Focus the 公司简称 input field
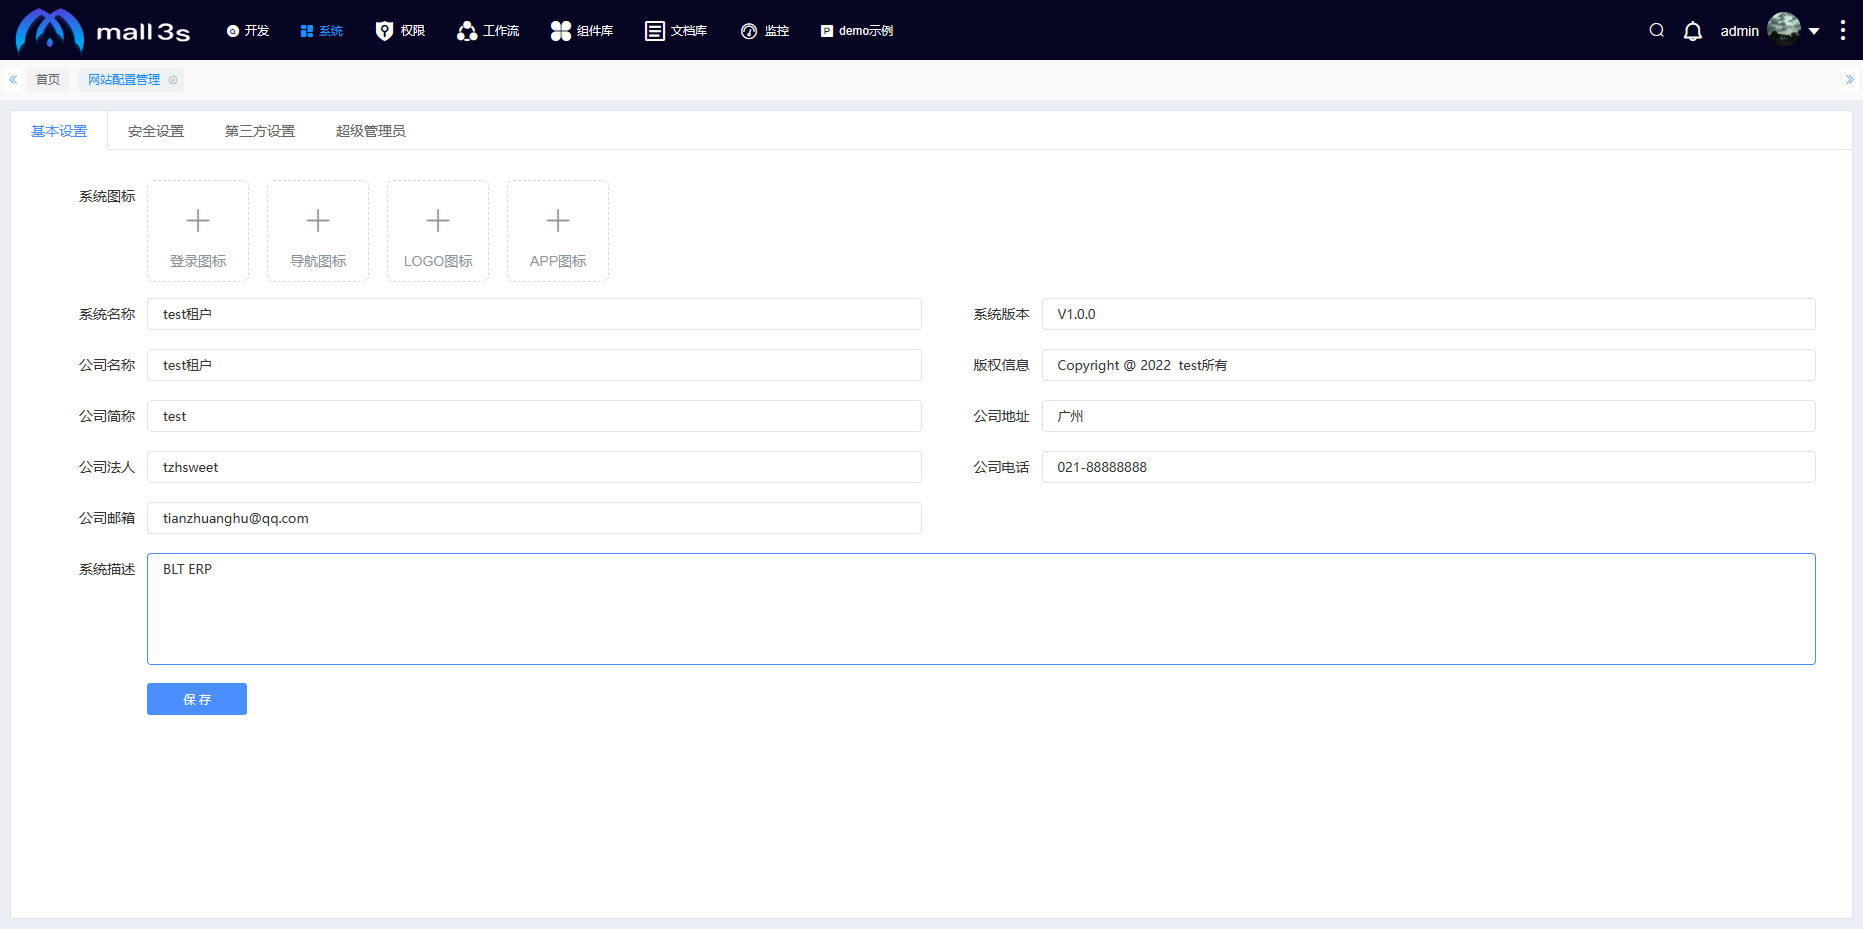Screen dimensions: 1863x929 (534, 416)
